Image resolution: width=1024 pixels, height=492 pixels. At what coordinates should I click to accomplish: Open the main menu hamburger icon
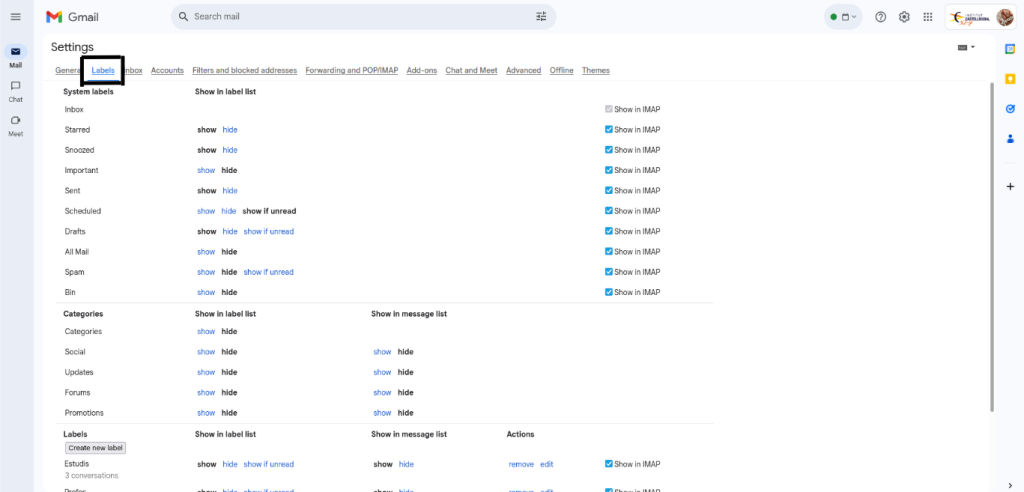click(15, 17)
